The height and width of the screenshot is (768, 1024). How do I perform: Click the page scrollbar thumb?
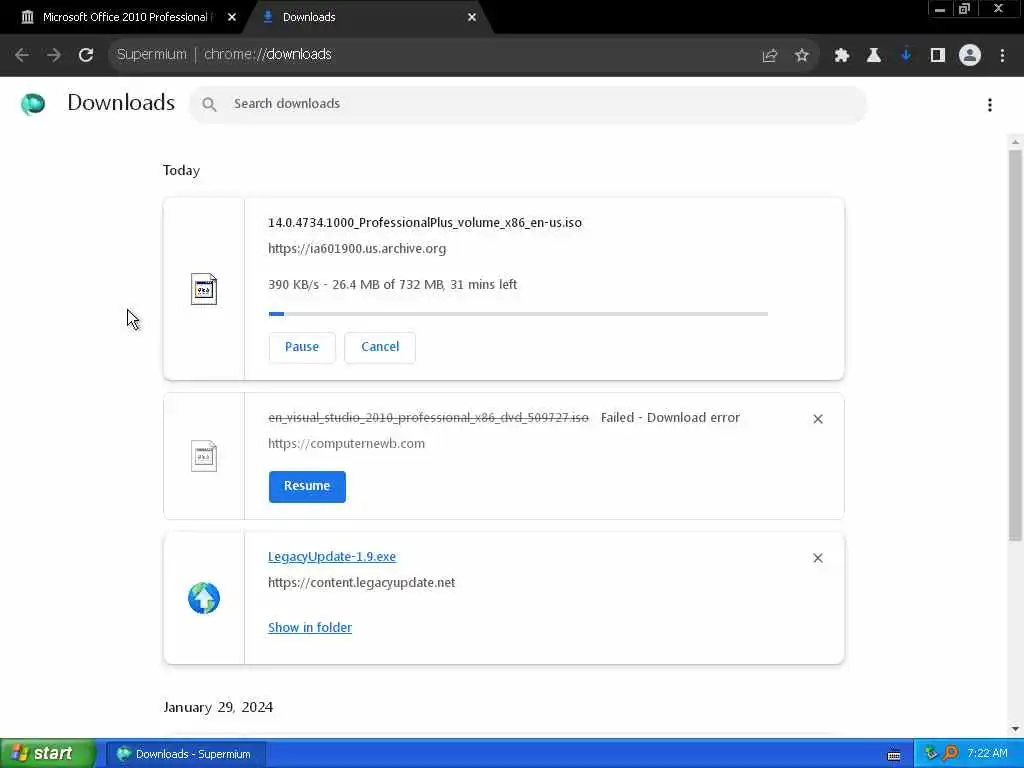pos(1015,345)
